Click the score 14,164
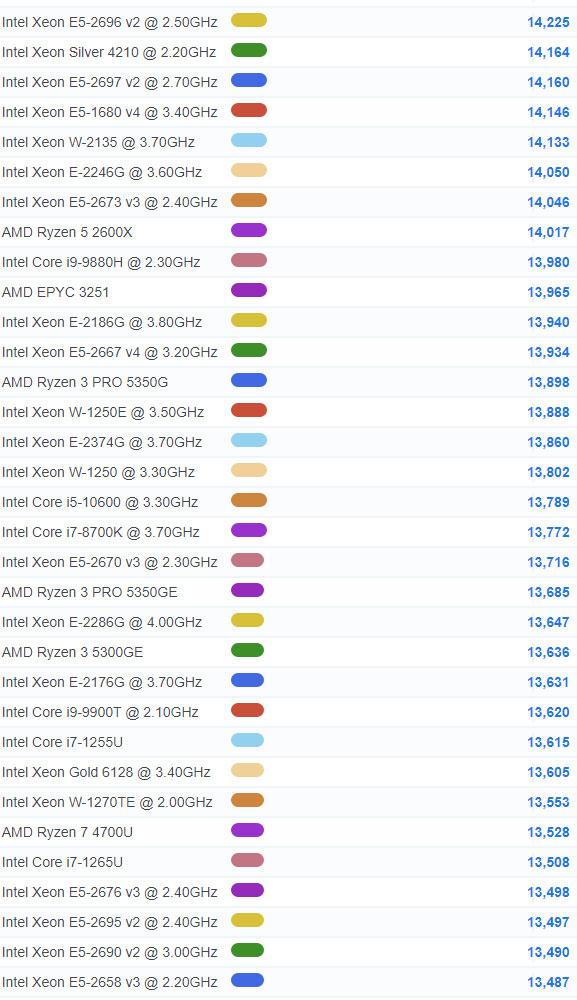577x1000 pixels. tap(548, 52)
